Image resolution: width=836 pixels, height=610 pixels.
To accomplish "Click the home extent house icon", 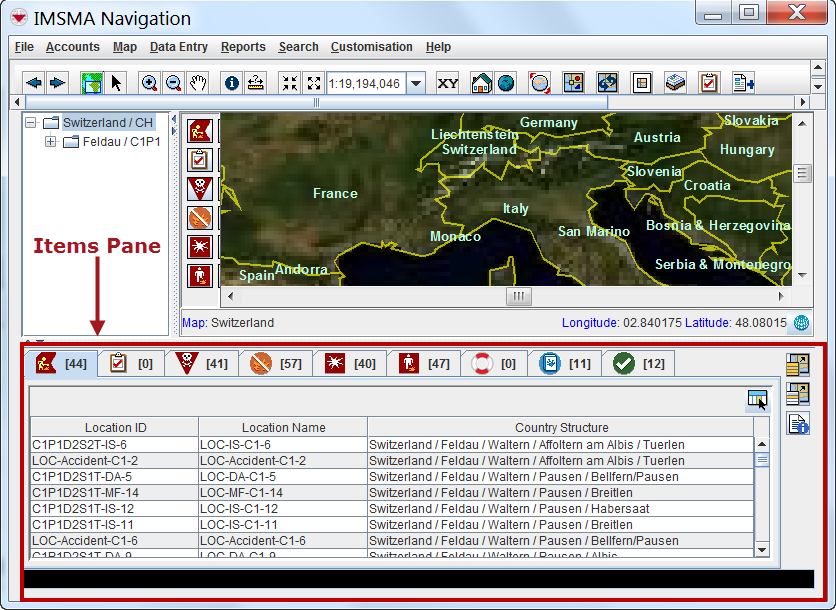I will pos(481,83).
